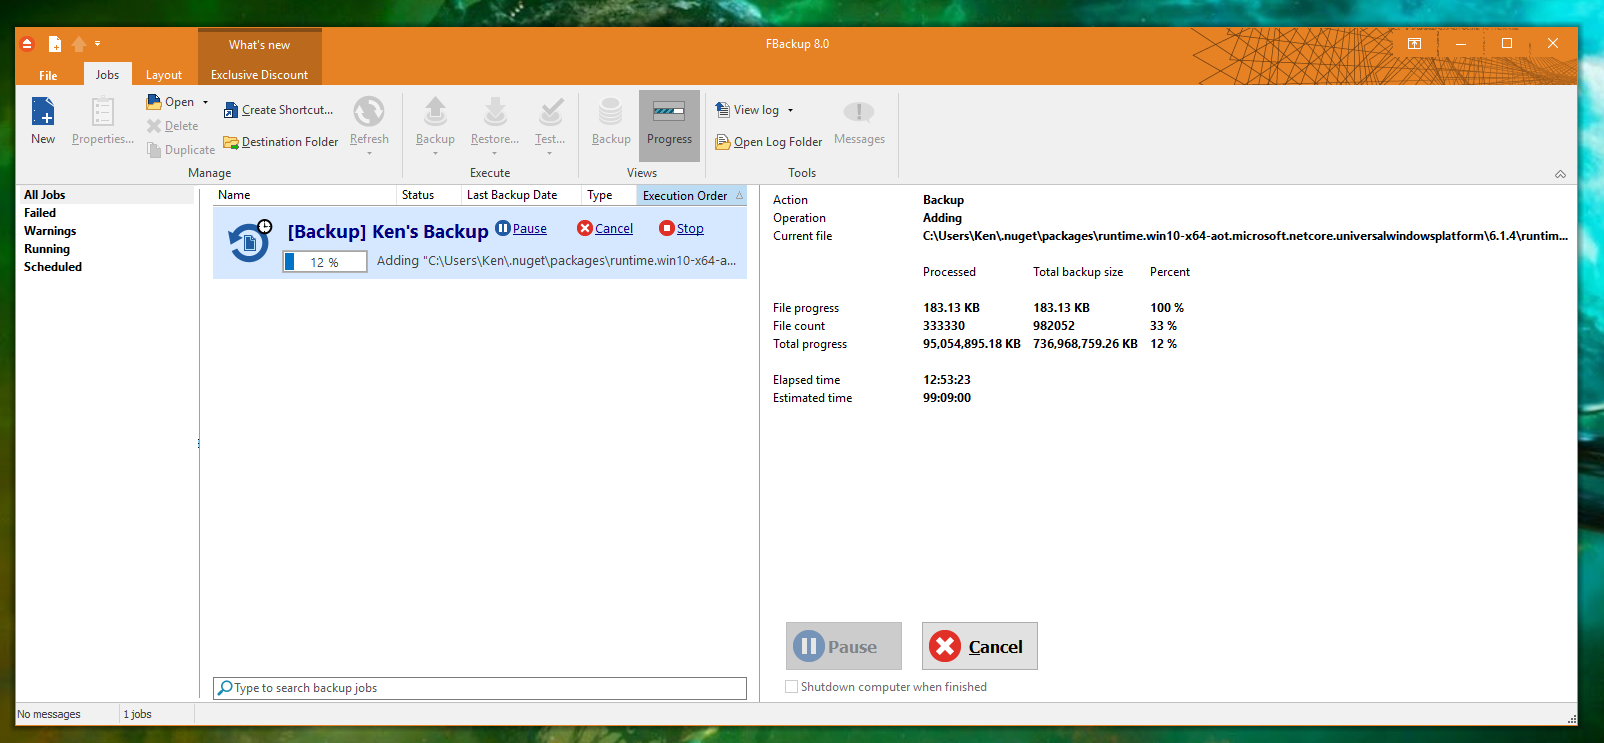Select the Running jobs filter
The height and width of the screenshot is (743, 1604).
[x=47, y=249]
